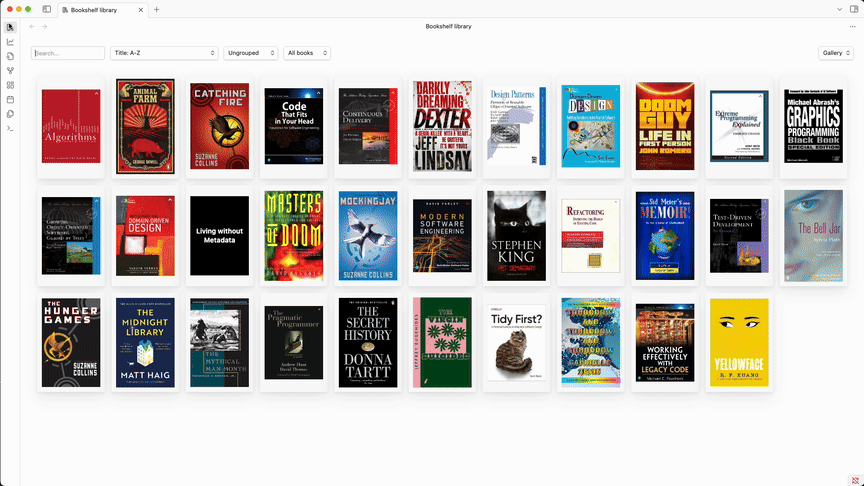Open The Bell Jar book cover
Image resolution: width=864 pixels, height=486 pixels.
(x=813, y=236)
